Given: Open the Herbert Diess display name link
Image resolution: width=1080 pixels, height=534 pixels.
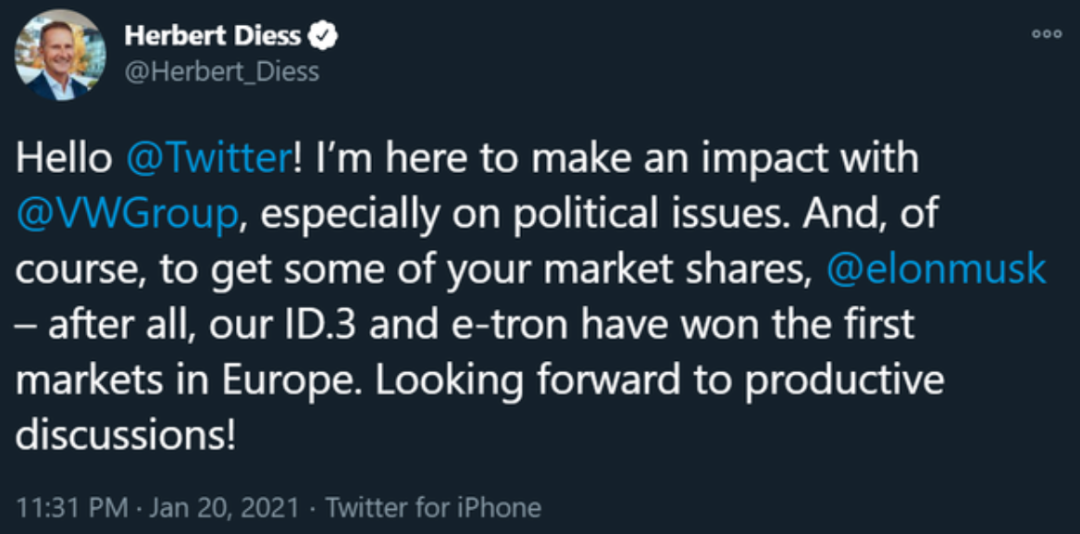Looking at the screenshot, I should click(x=212, y=37).
